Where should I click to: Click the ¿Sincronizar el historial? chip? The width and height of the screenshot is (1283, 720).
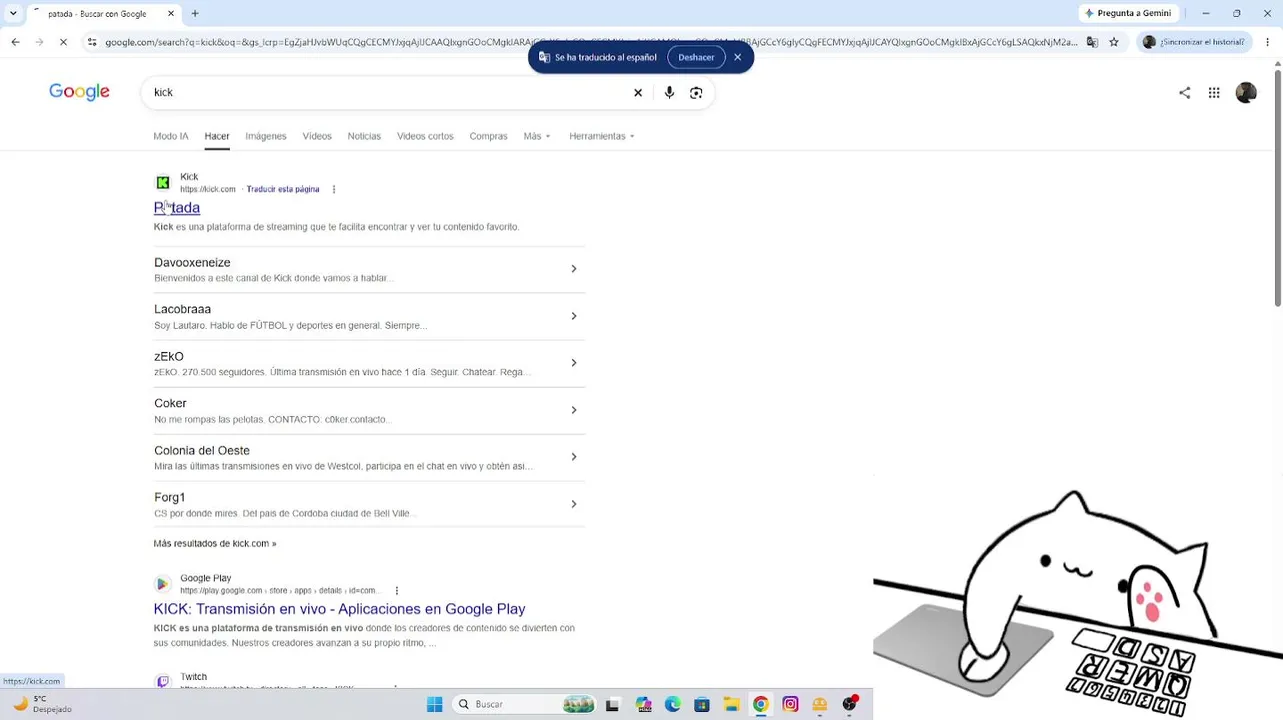pyautogui.click(x=1193, y=42)
